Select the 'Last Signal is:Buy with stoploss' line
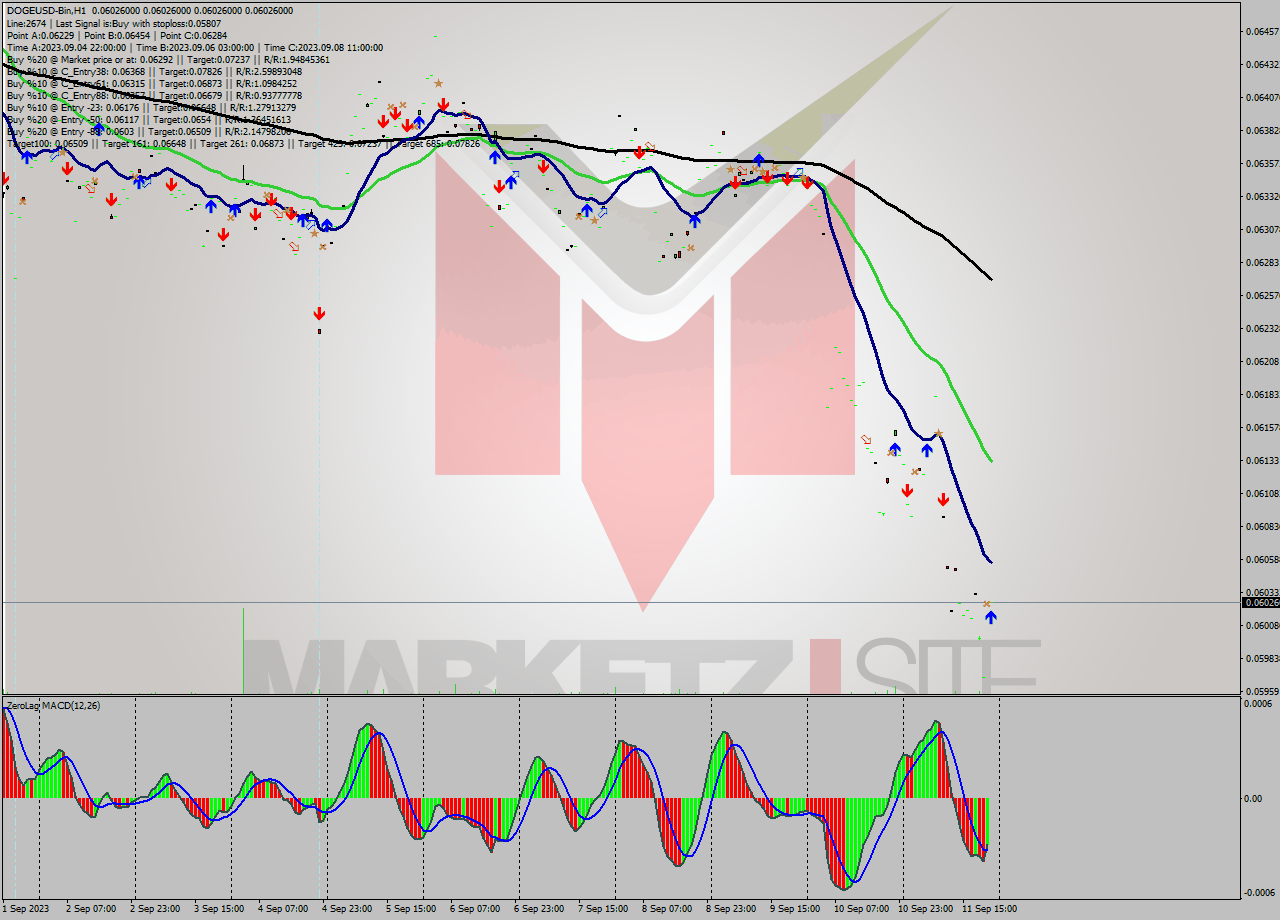 [138, 23]
